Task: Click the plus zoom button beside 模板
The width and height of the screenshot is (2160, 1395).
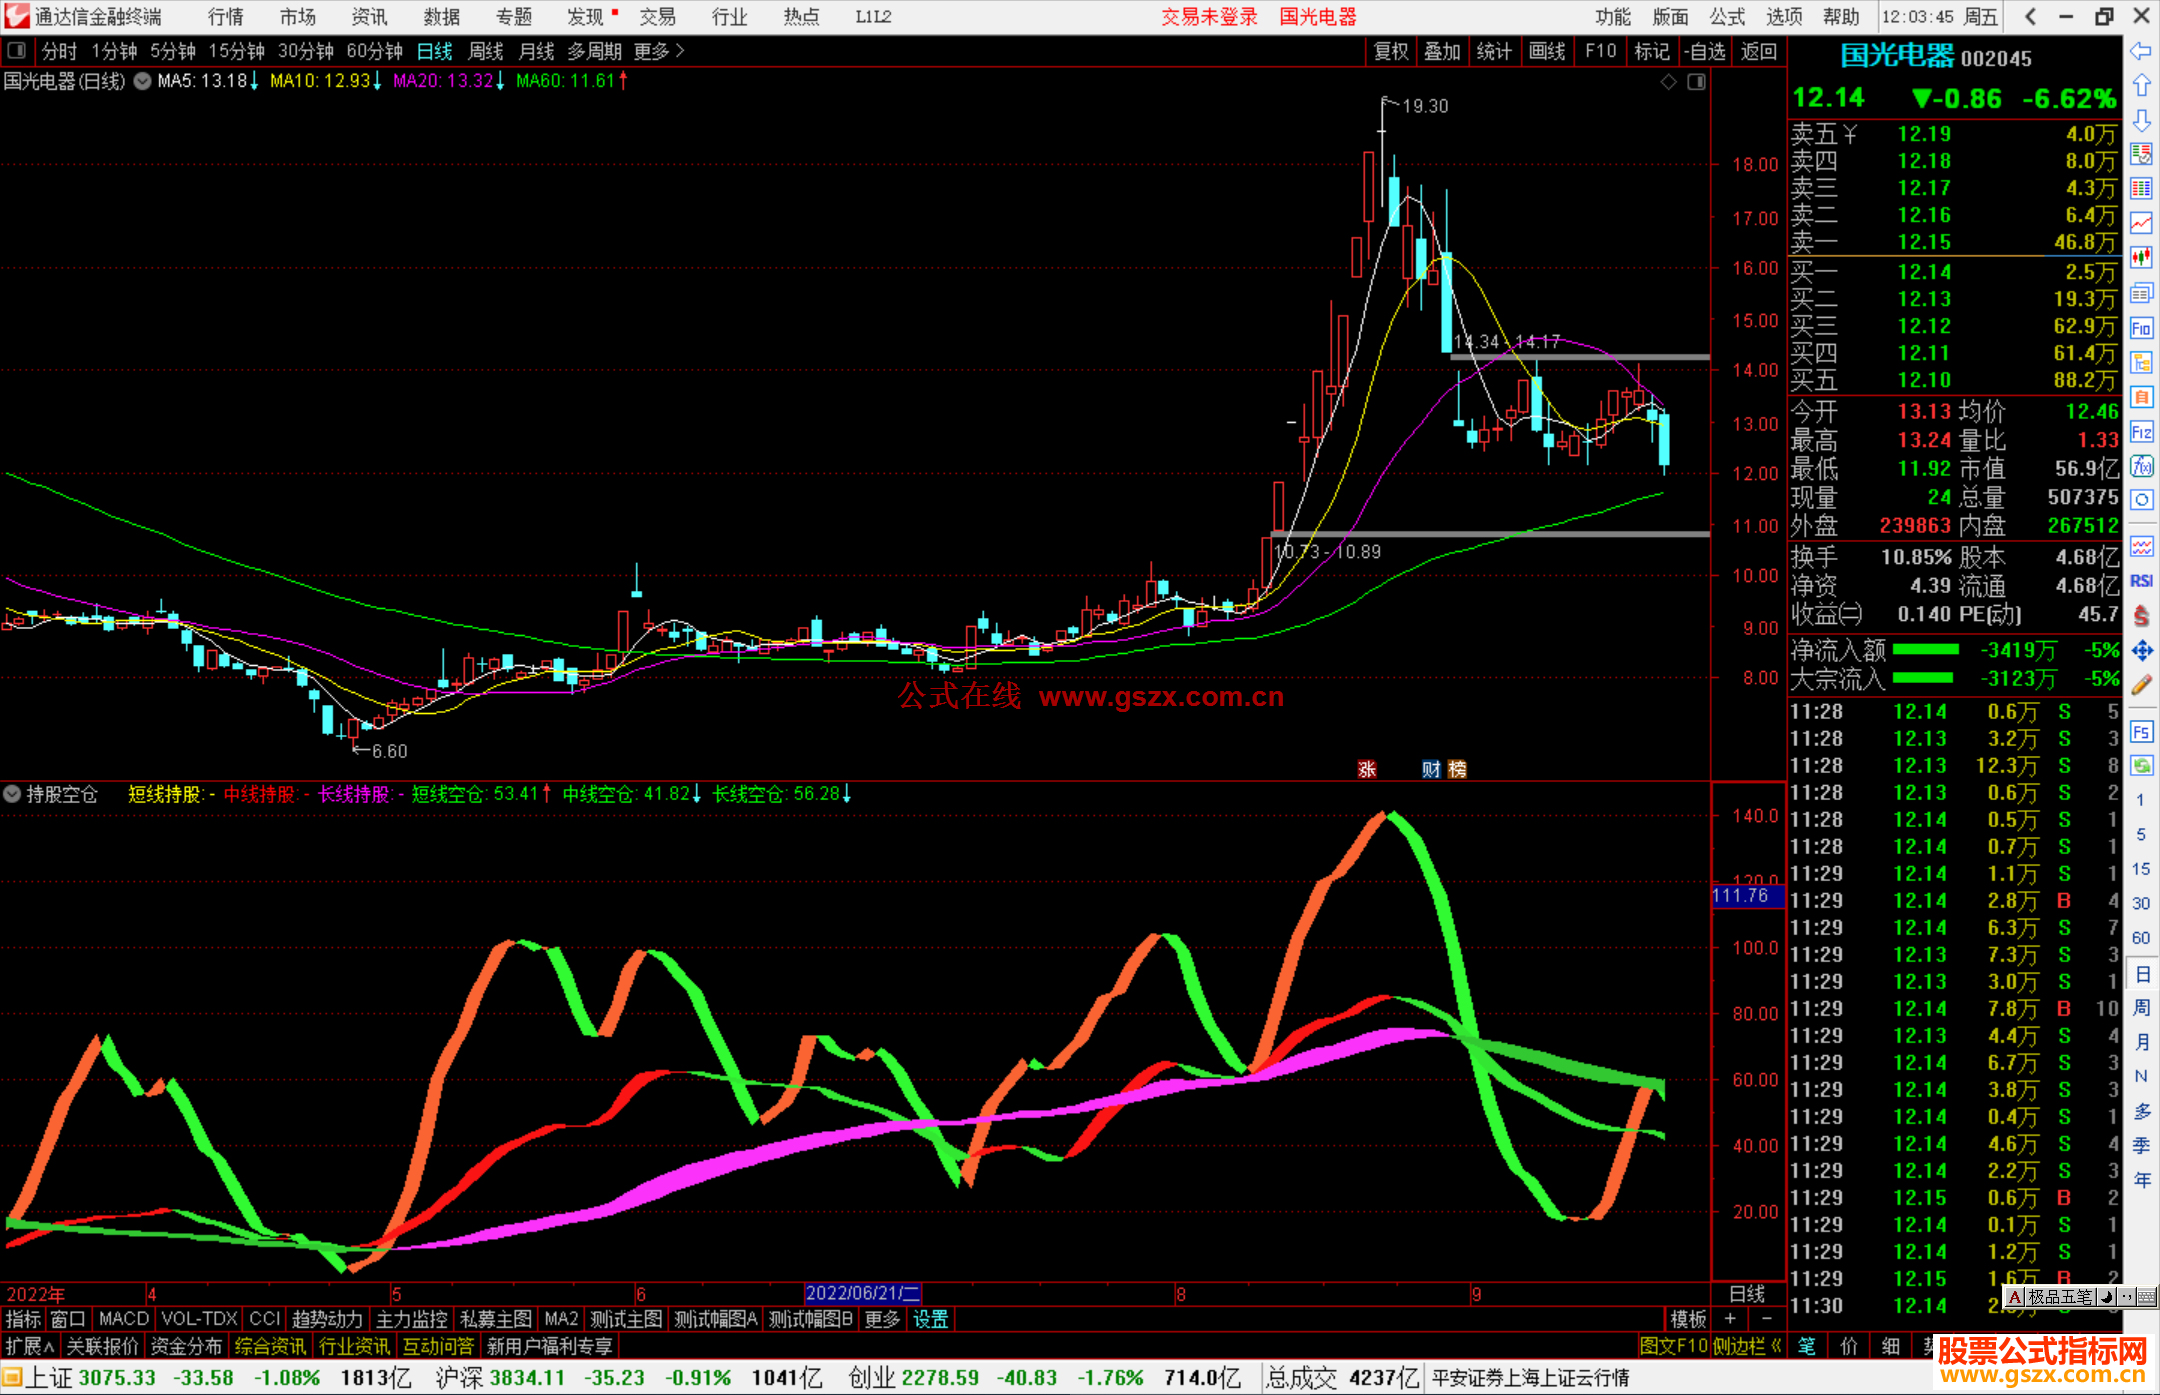Action: pyautogui.click(x=1730, y=1319)
